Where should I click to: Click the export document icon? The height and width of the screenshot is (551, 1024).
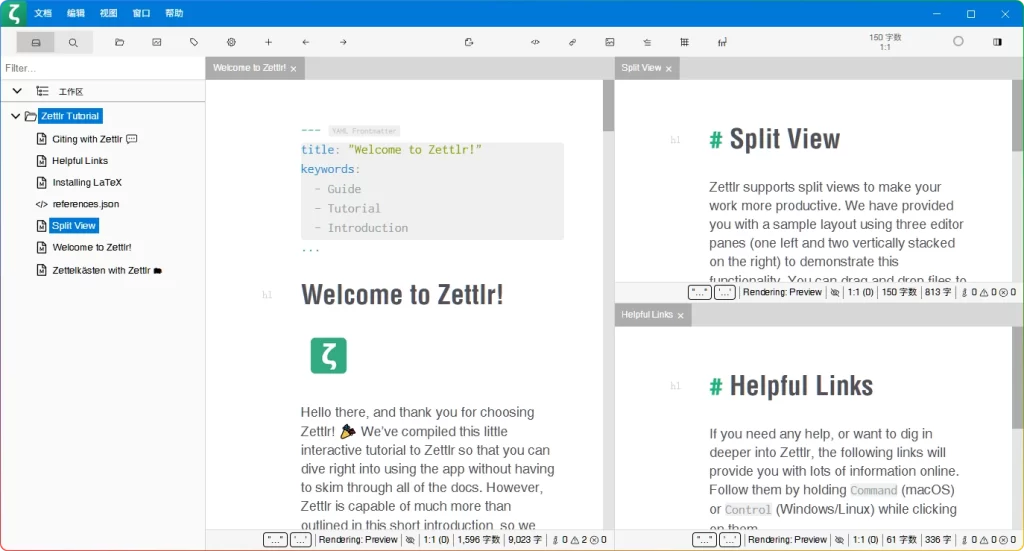pos(469,42)
